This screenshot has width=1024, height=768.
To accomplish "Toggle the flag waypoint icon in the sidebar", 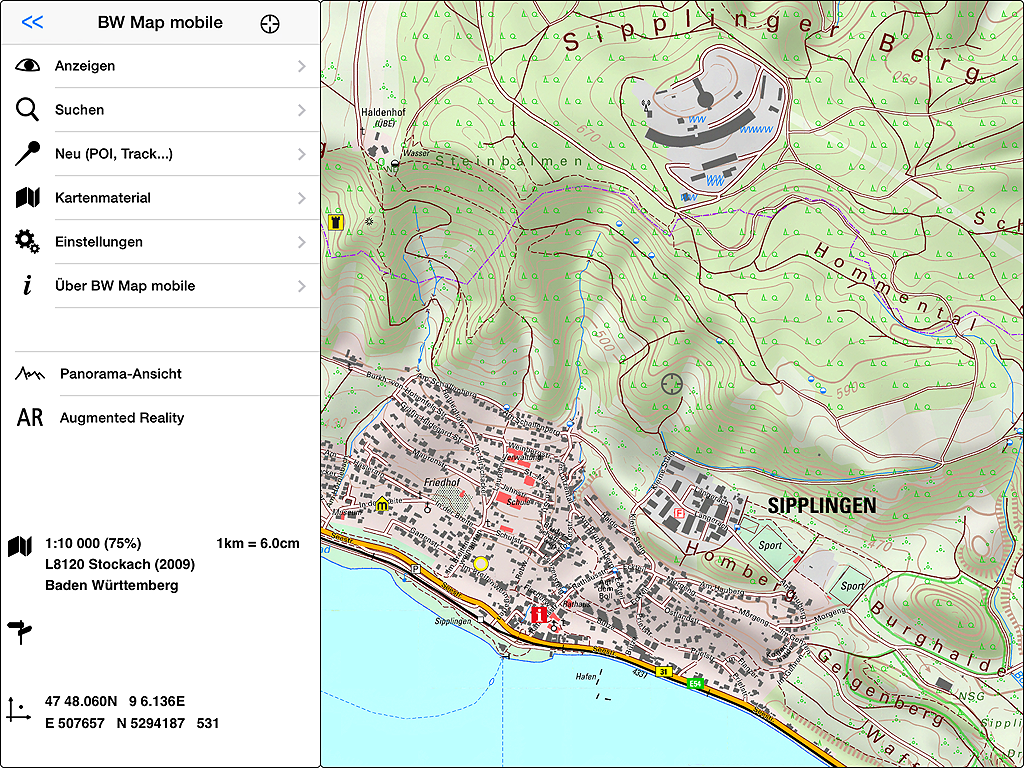I will click(22, 632).
